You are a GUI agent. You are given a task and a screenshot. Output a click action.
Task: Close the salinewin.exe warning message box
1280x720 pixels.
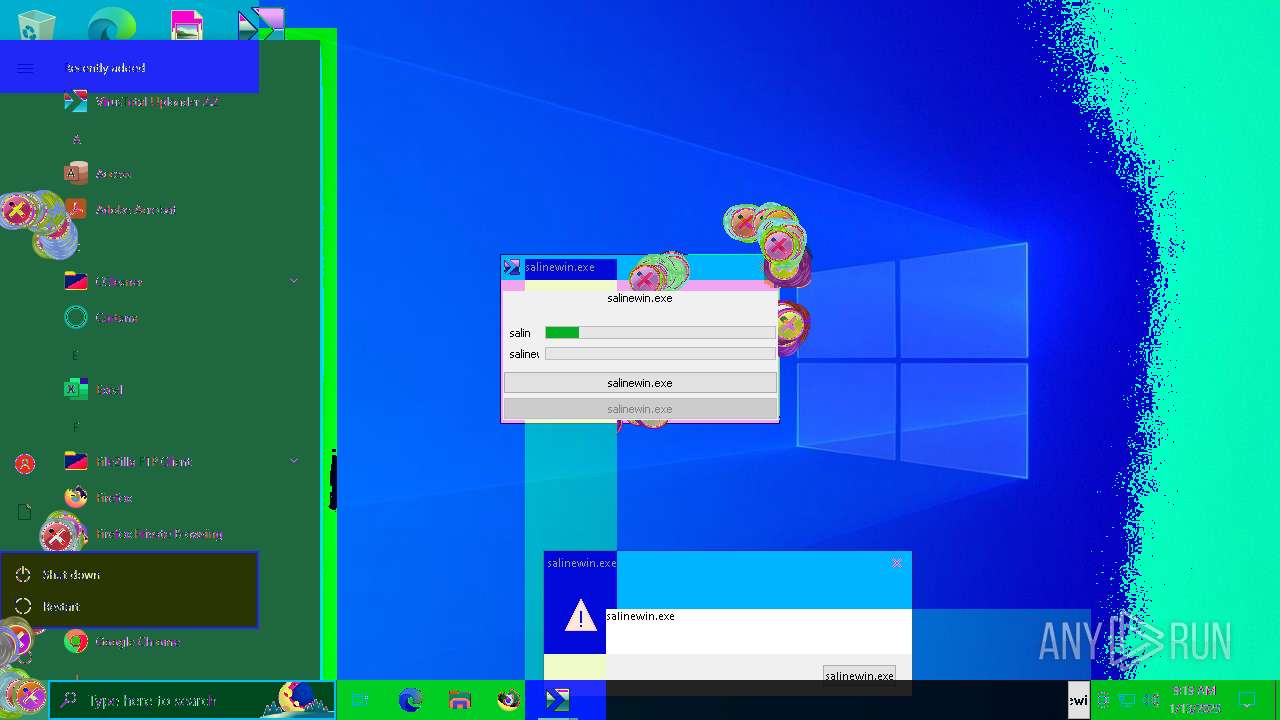coord(896,563)
